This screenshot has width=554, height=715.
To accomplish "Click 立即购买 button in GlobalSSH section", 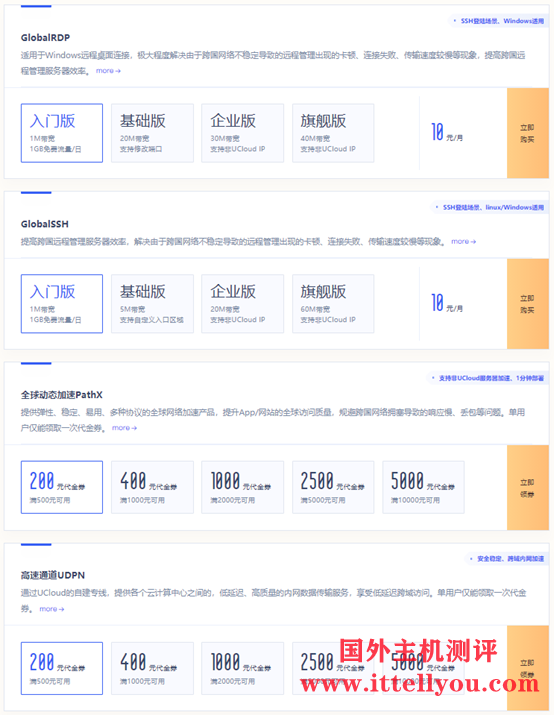I will [528, 304].
